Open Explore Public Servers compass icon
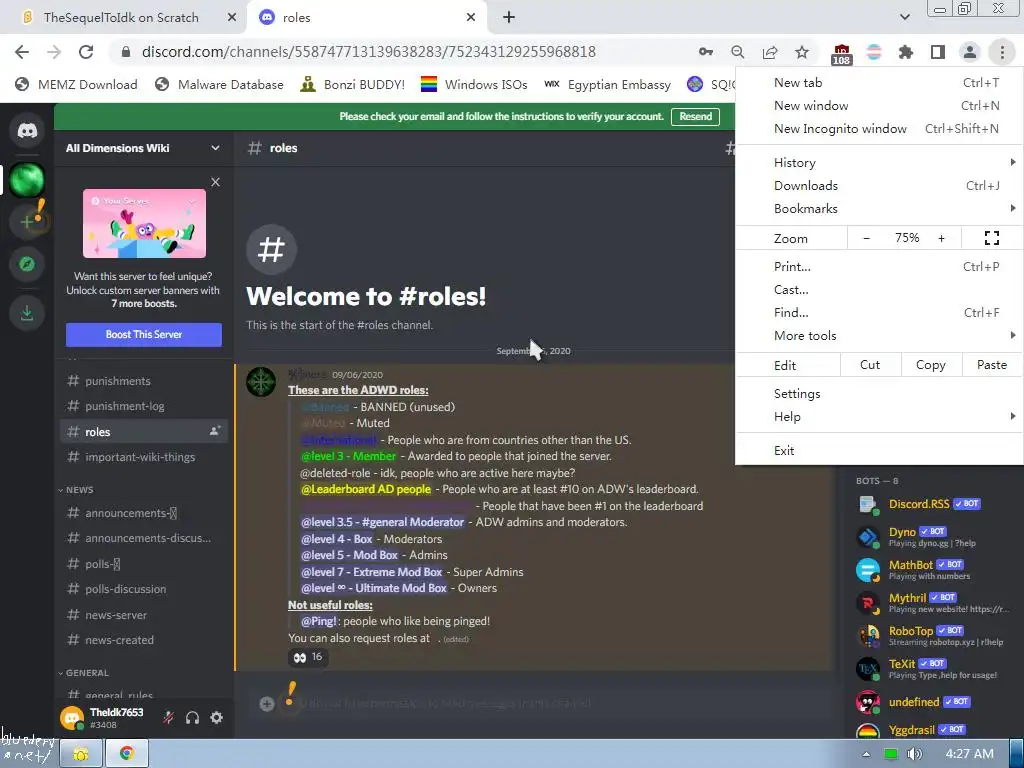Viewport: 1024px width, 768px height. (x=27, y=264)
